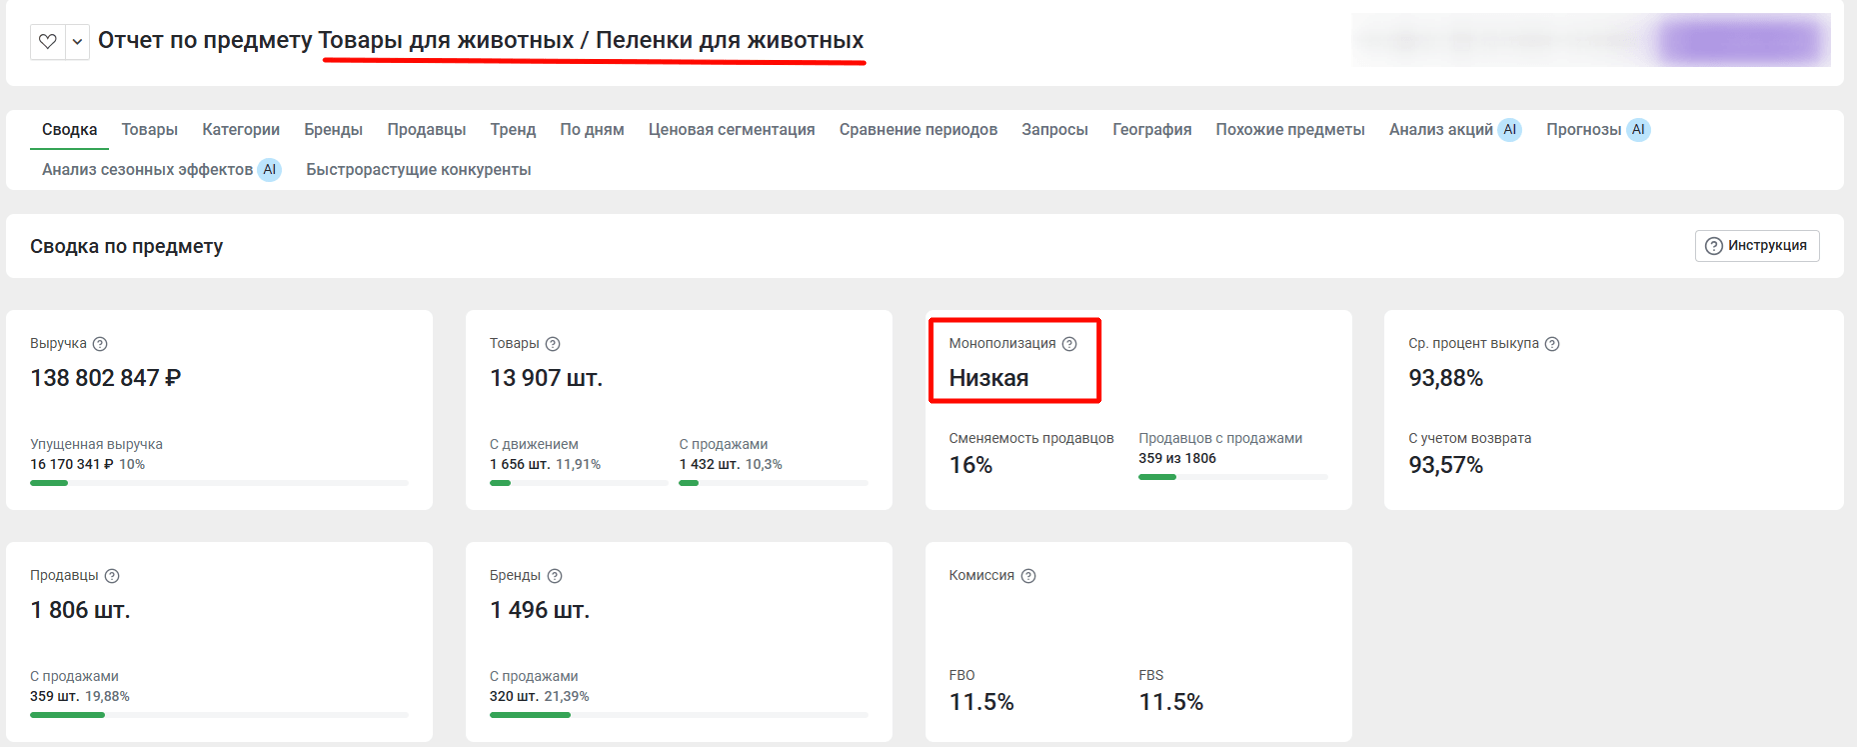Click the Сравнение периодов tab
This screenshot has width=1857, height=747.
pos(918,130)
